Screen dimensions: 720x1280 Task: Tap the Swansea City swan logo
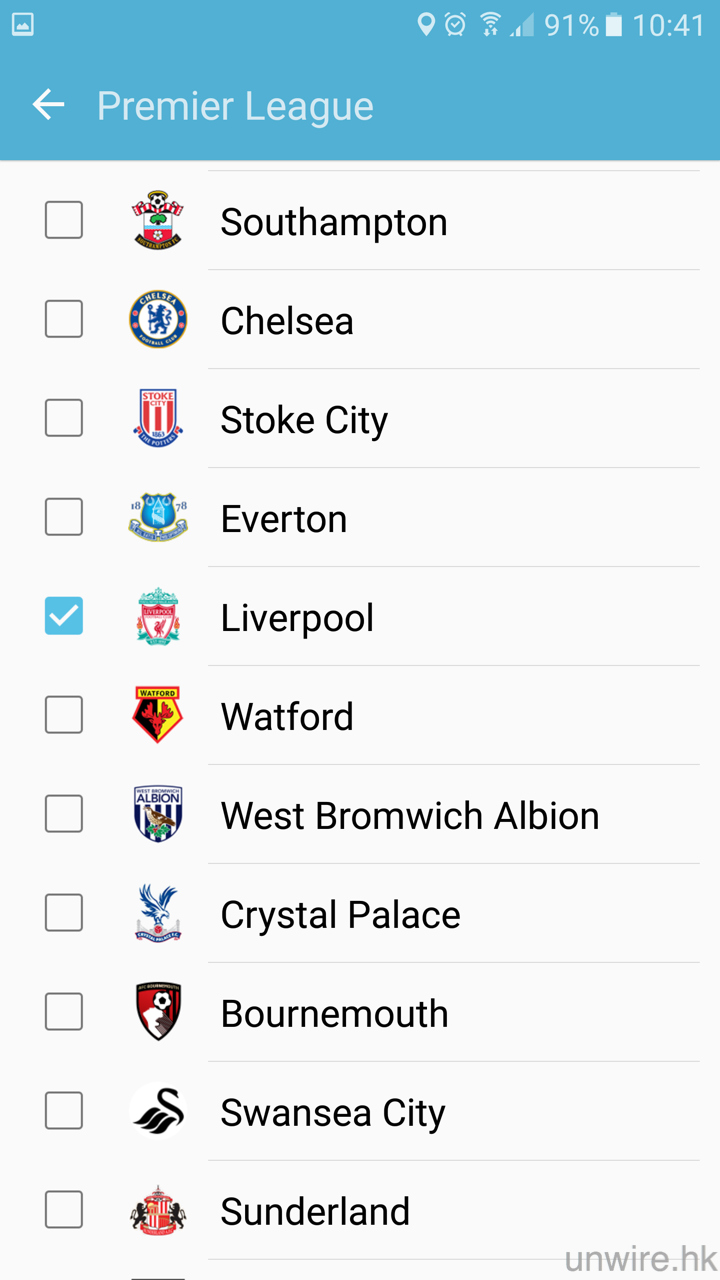[x=158, y=1111]
